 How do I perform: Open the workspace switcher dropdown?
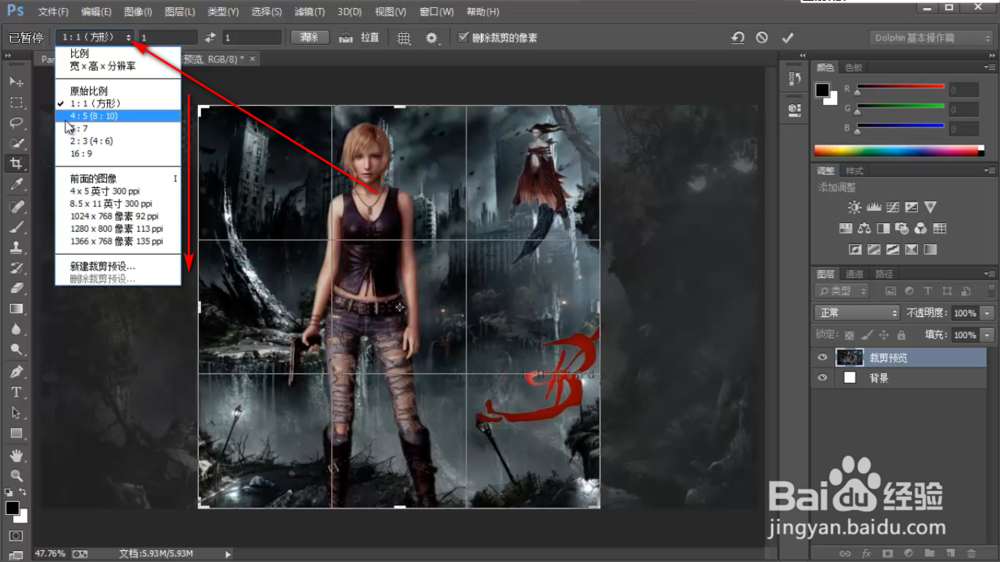pyautogui.click(x=931, y=38)
